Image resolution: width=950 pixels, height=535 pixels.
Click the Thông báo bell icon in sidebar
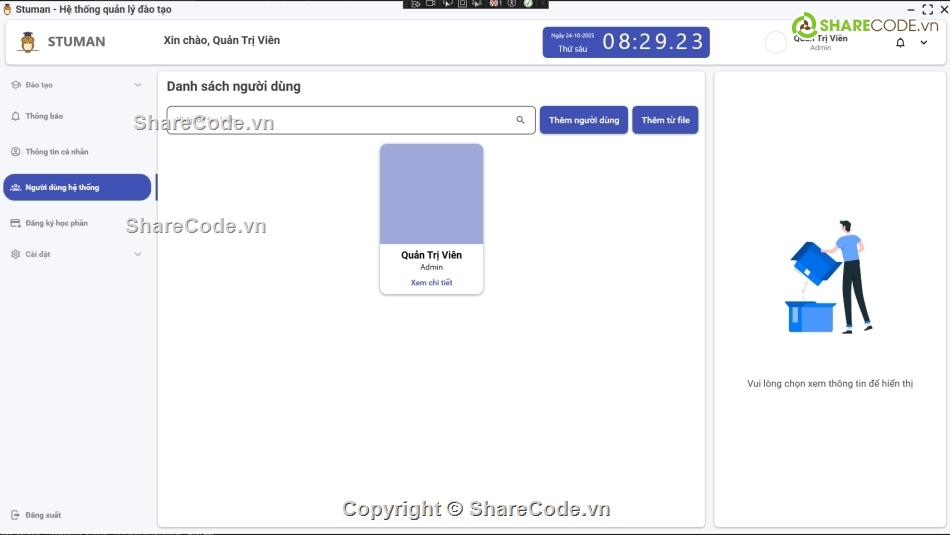(15, 116)
